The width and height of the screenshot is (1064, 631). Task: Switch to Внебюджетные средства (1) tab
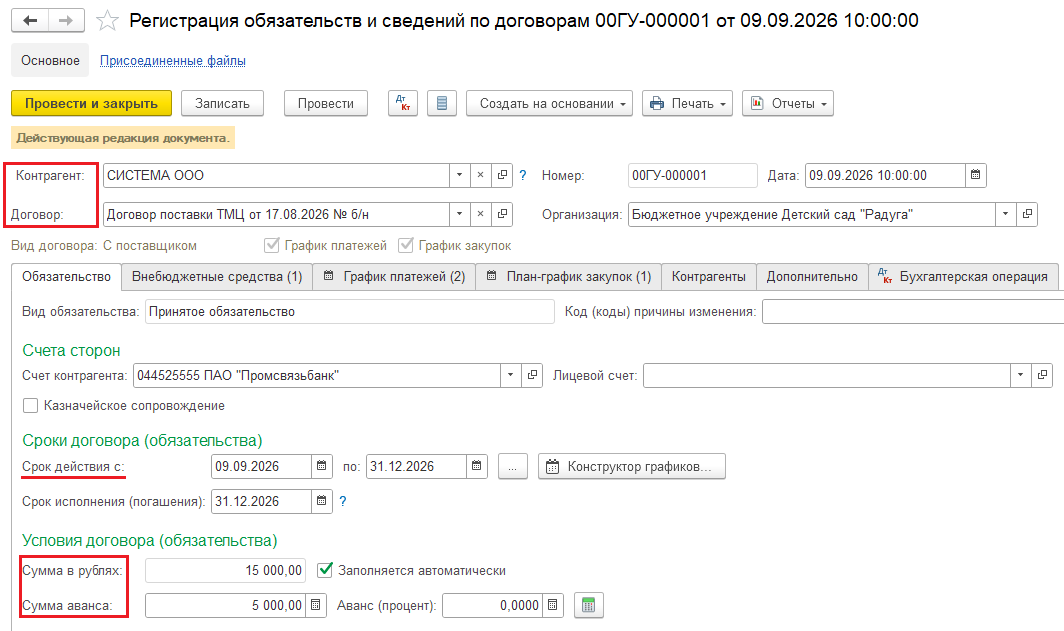[216, 276]
